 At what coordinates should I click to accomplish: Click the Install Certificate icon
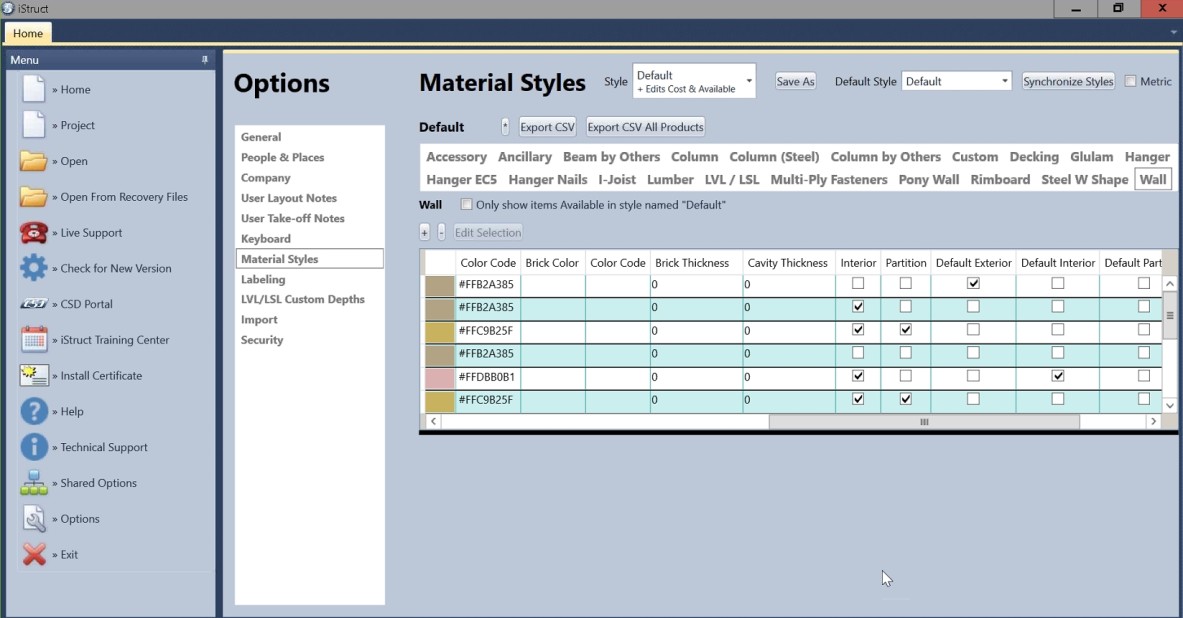(34, 376)
